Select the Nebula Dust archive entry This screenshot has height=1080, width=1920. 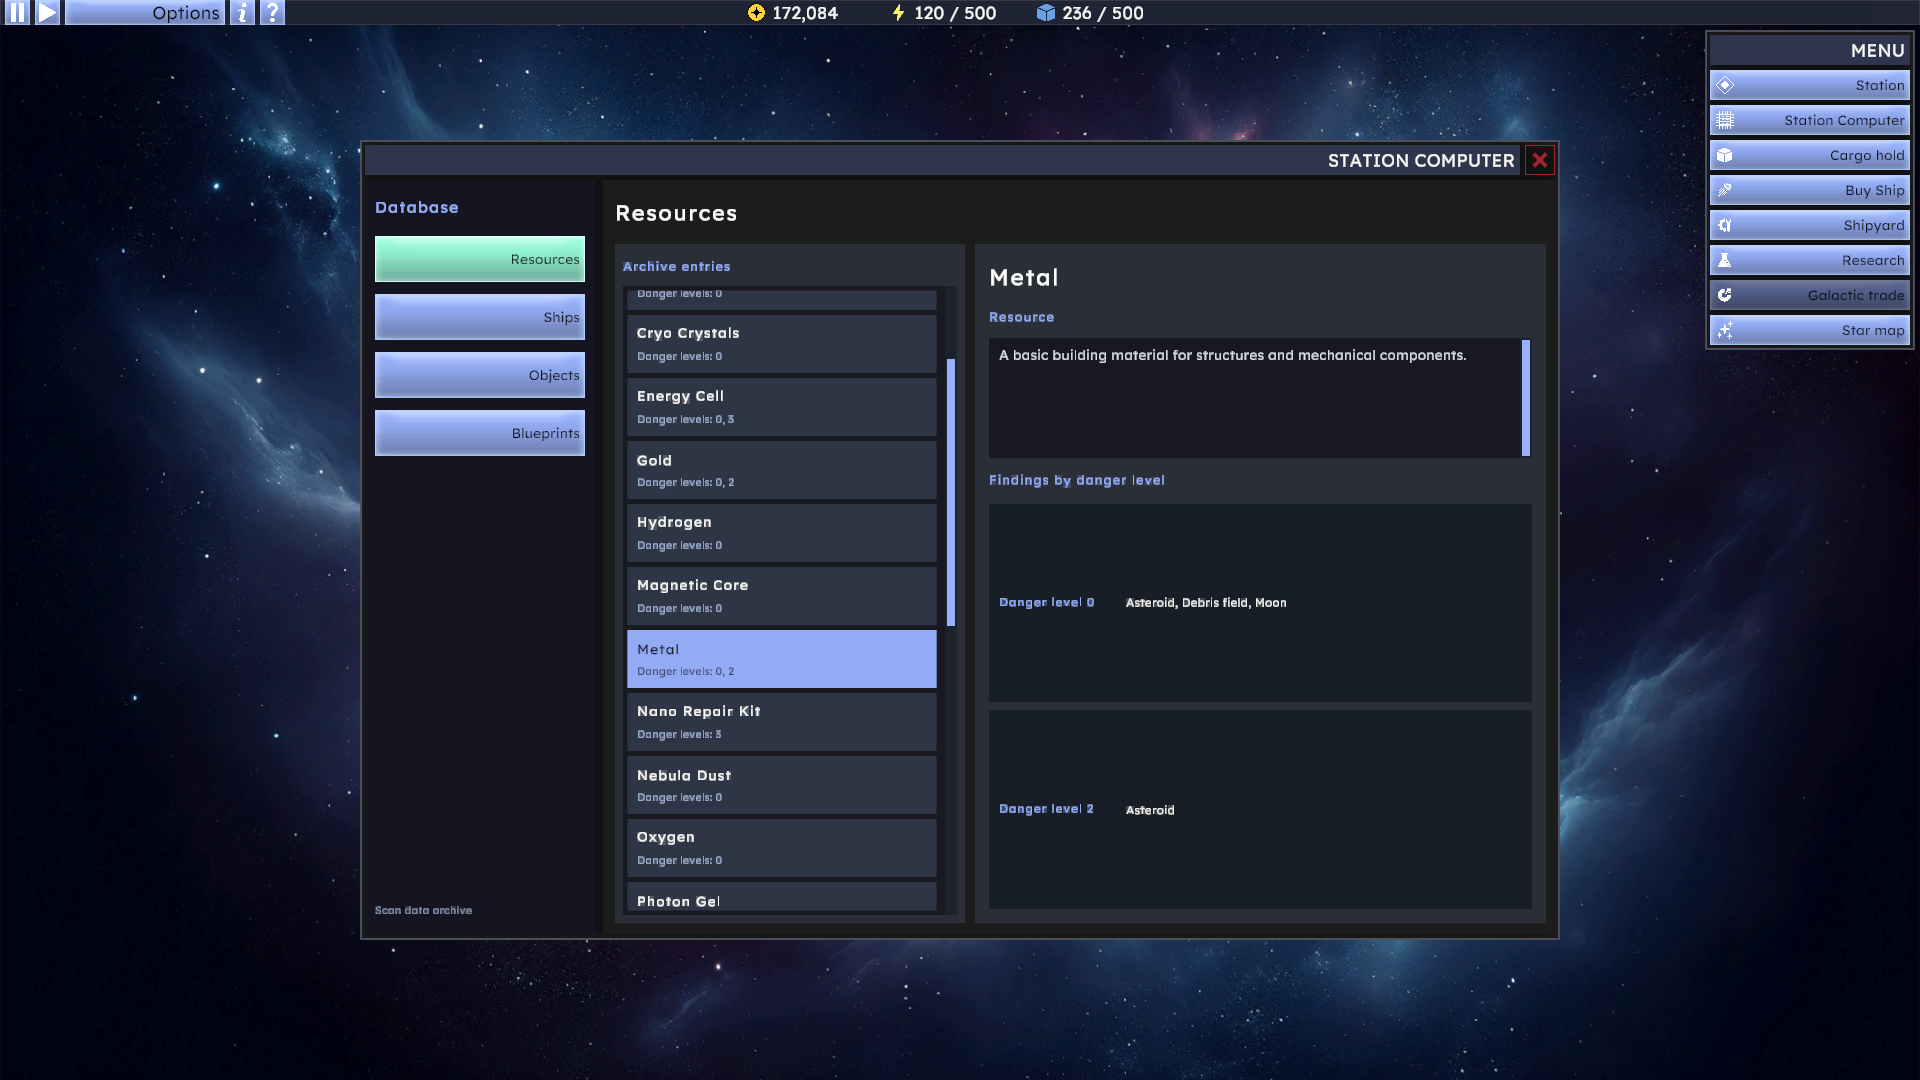[782, 785]
